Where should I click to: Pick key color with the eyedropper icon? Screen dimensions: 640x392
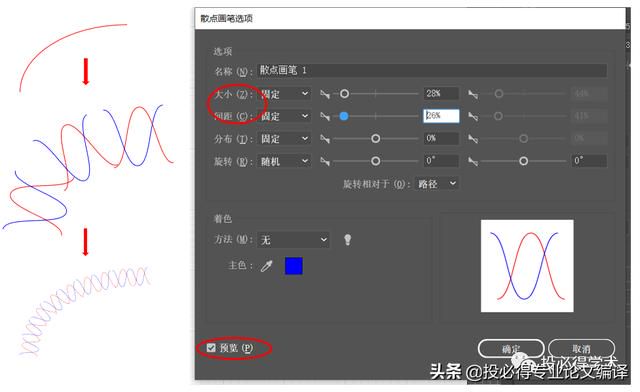[267, 266]
